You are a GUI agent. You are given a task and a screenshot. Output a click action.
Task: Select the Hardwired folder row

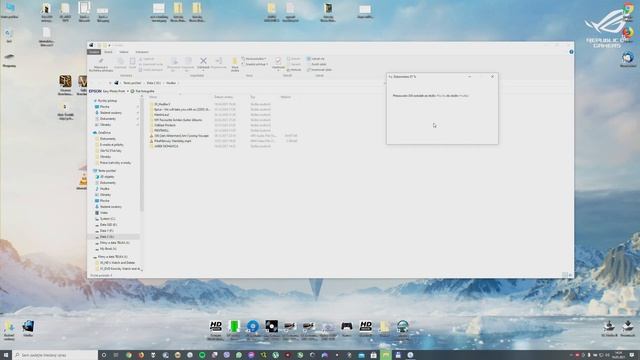pyautogui.click(x=223, y=115)
